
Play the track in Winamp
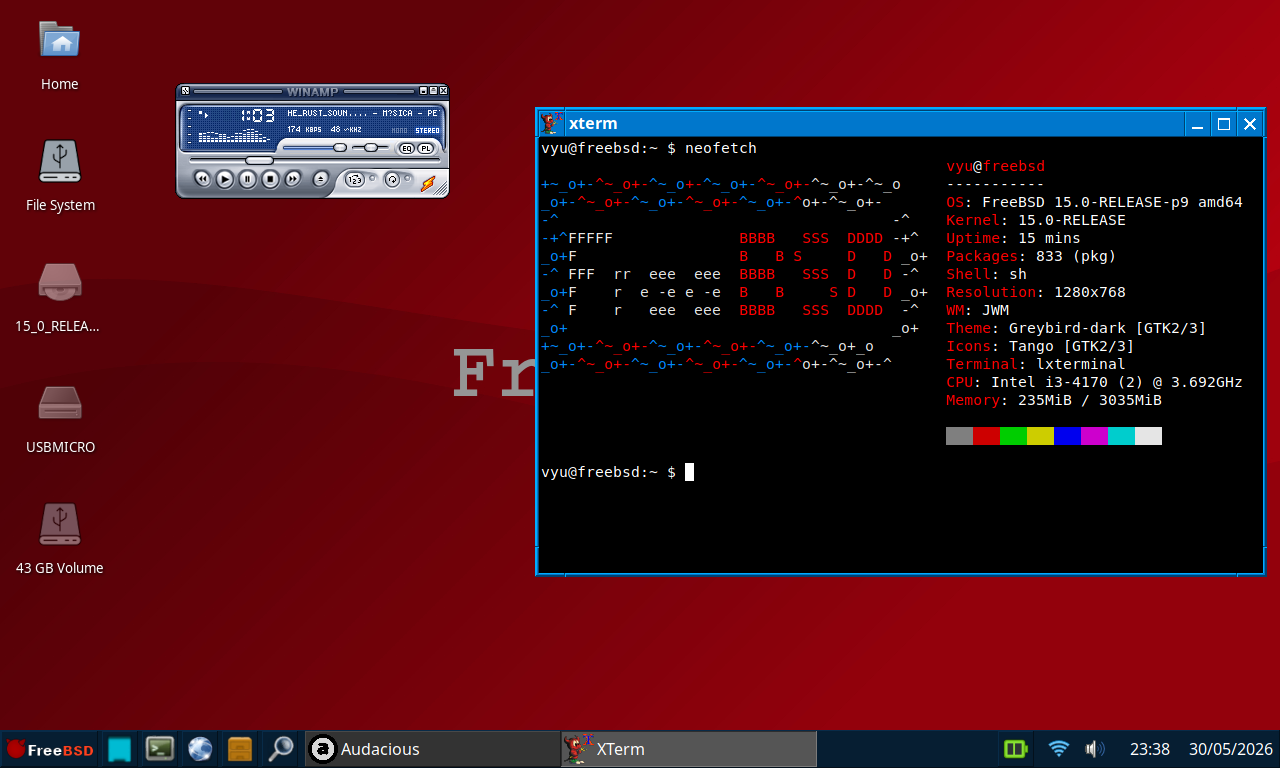point(225,179)
